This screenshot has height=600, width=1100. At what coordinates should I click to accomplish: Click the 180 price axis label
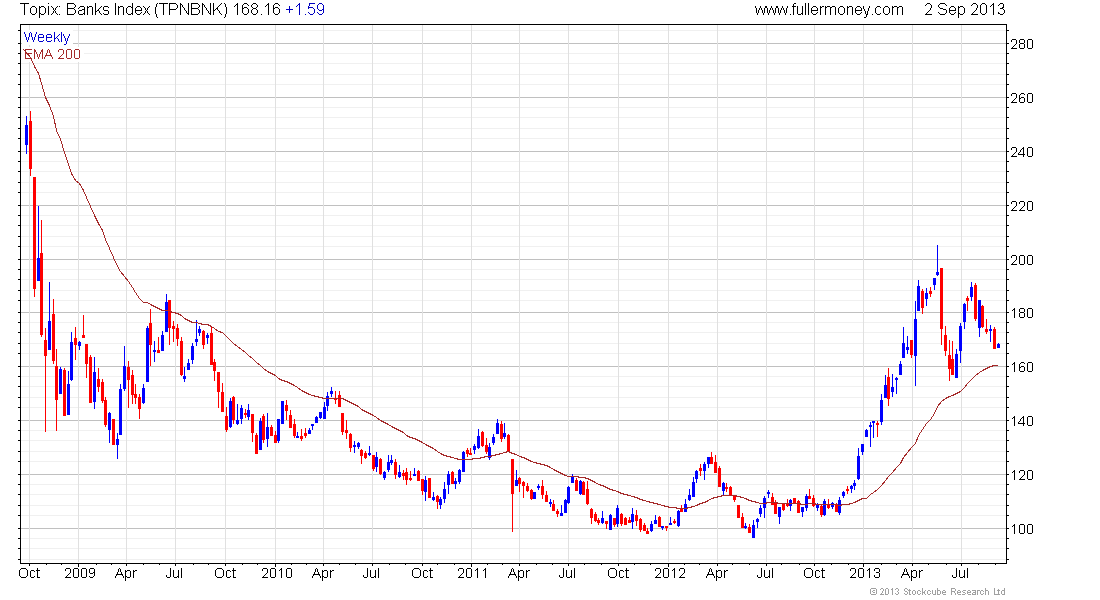point(1021,314)
